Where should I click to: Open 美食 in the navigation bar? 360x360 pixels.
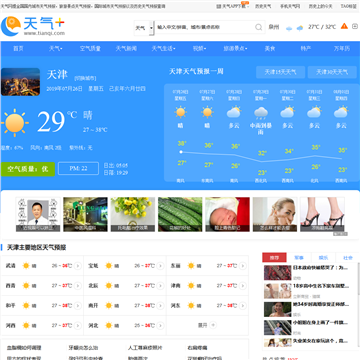[270, 48]
